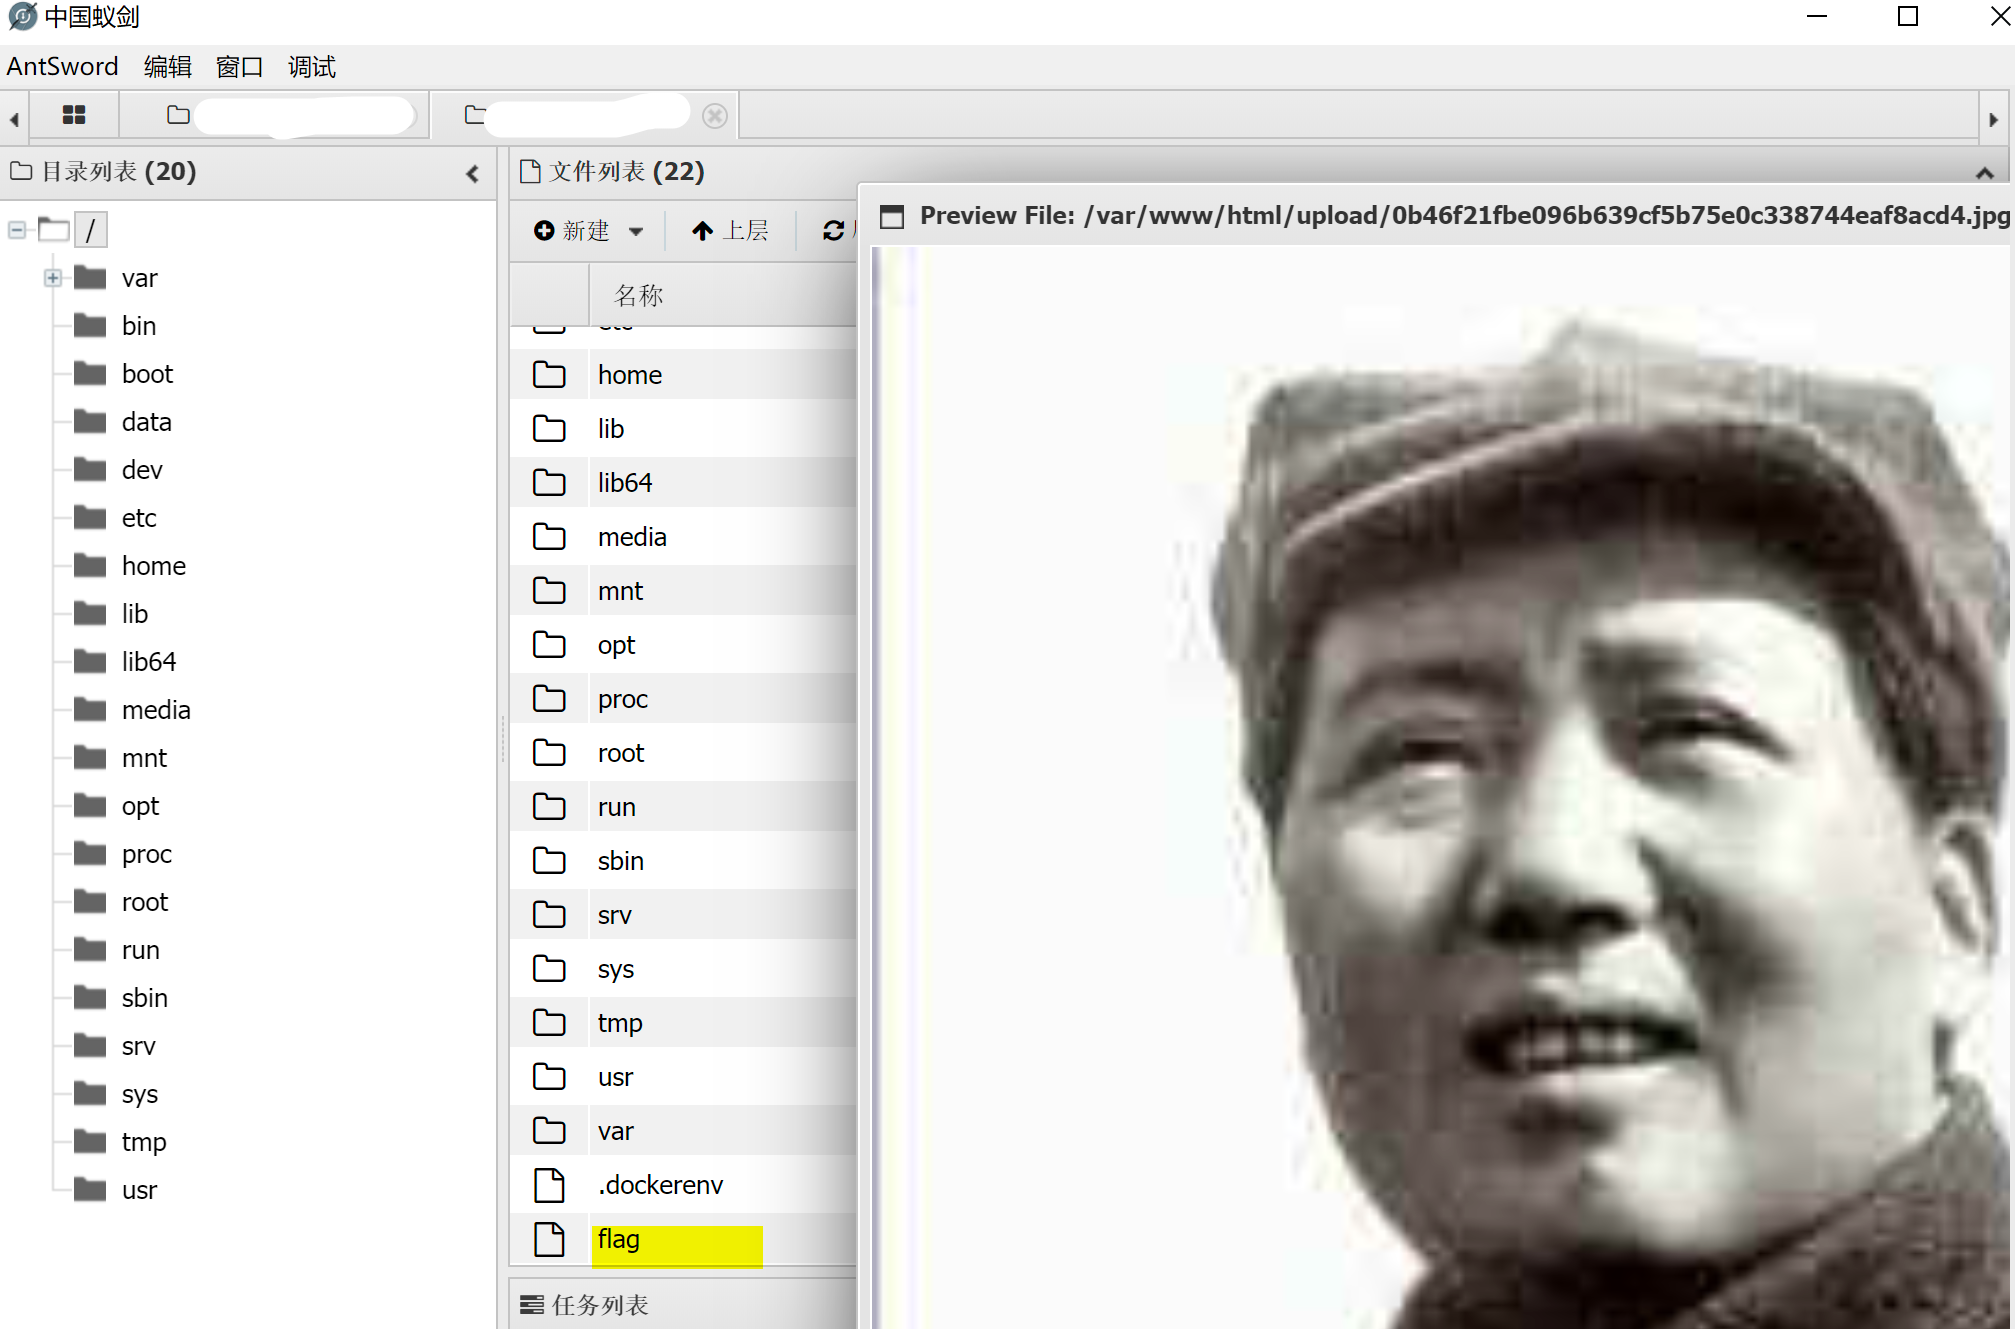The width and height of the screenshot is (2015, 1329).
Task: Select lib row in file list
Action: pyautogui.click(x=683, y=429)
